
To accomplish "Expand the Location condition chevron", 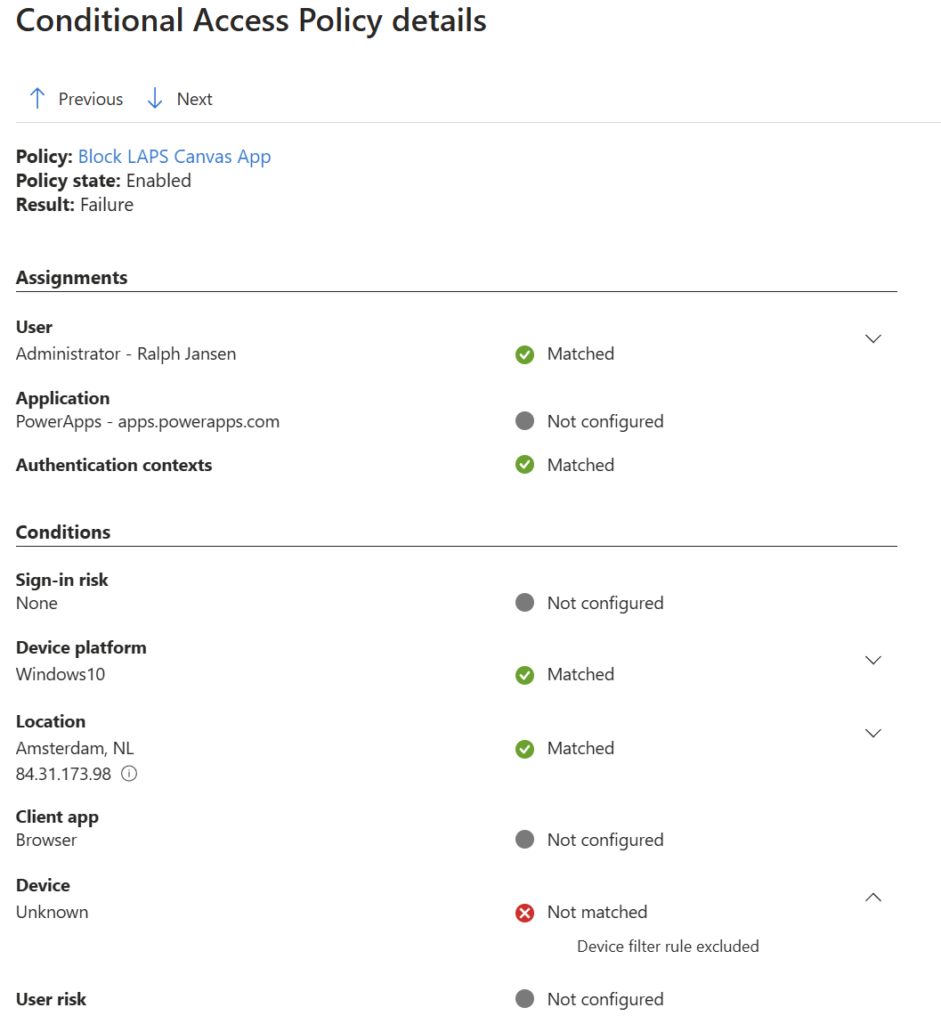I will [x=873, y=733].
